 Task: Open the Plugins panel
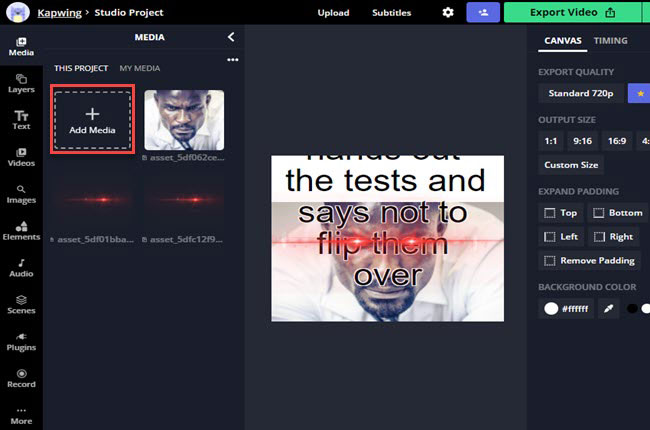(21, 342)
